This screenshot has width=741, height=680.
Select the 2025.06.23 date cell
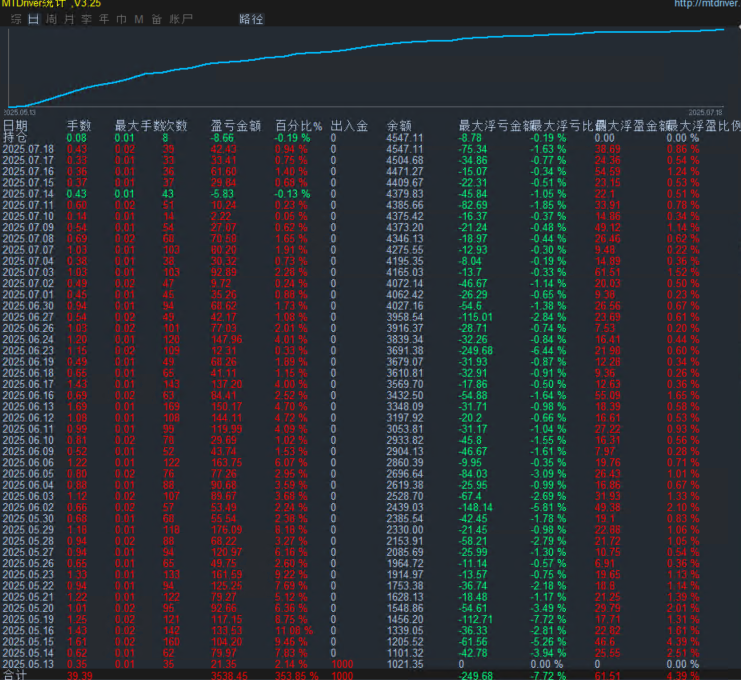click(x=28, y=351)
